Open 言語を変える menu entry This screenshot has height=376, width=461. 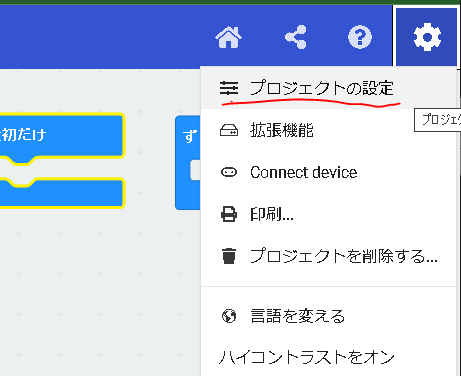[x=328, y=316]
